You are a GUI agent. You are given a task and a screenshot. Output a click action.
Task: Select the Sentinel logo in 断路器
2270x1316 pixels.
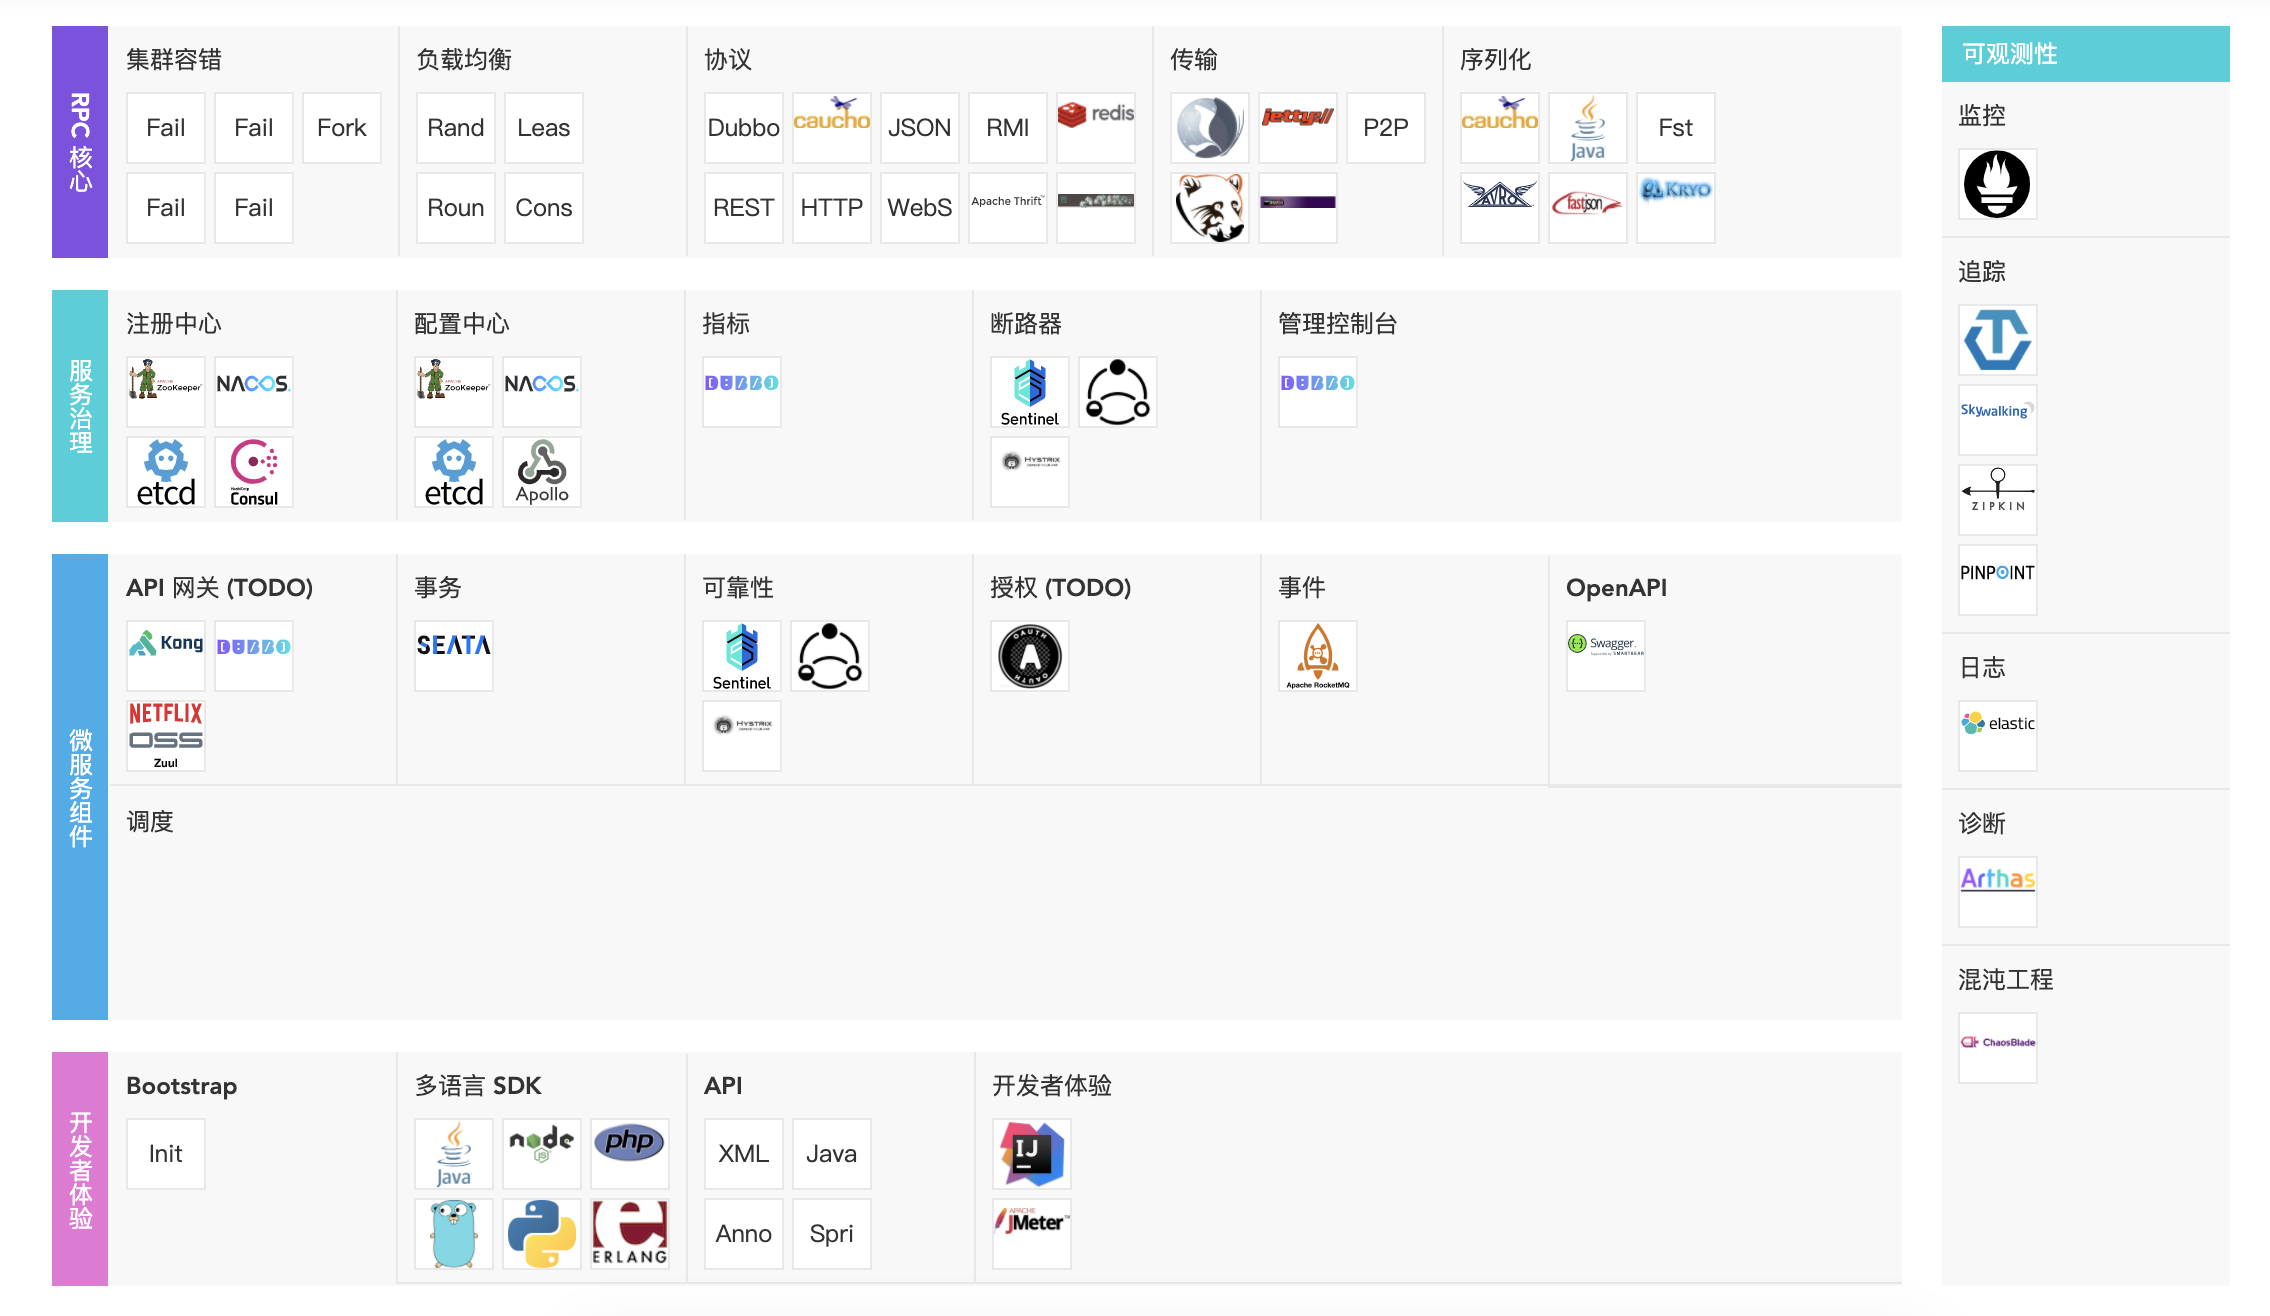[1029, 392]
